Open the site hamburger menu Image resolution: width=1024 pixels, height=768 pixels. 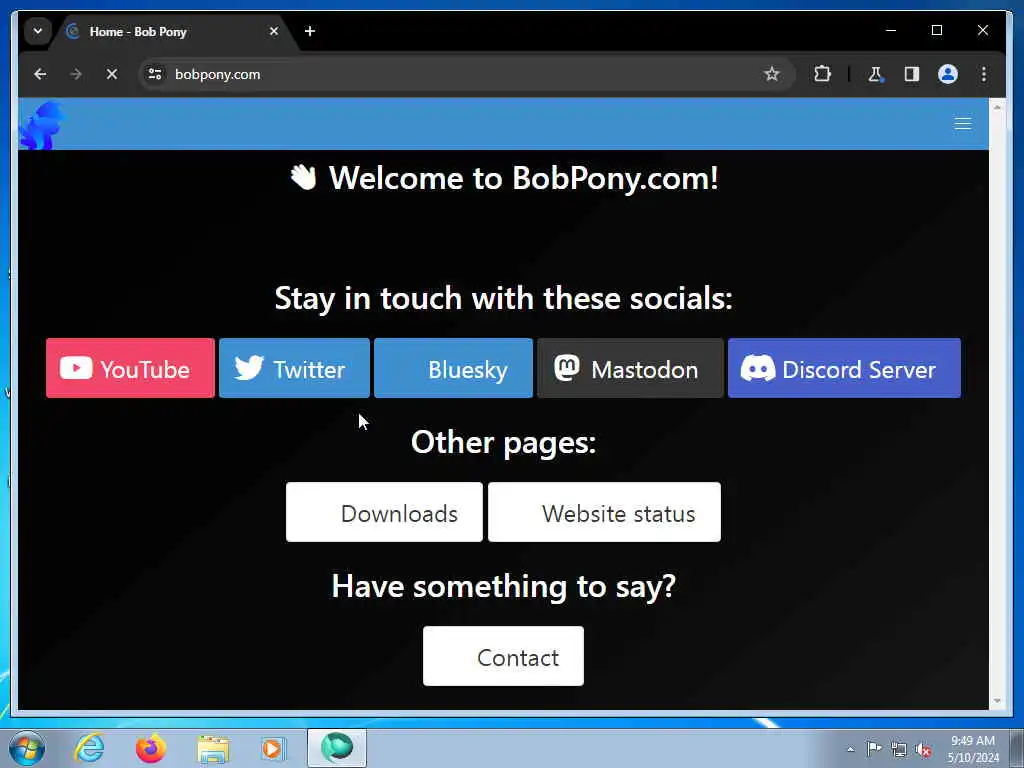(963, 124)
